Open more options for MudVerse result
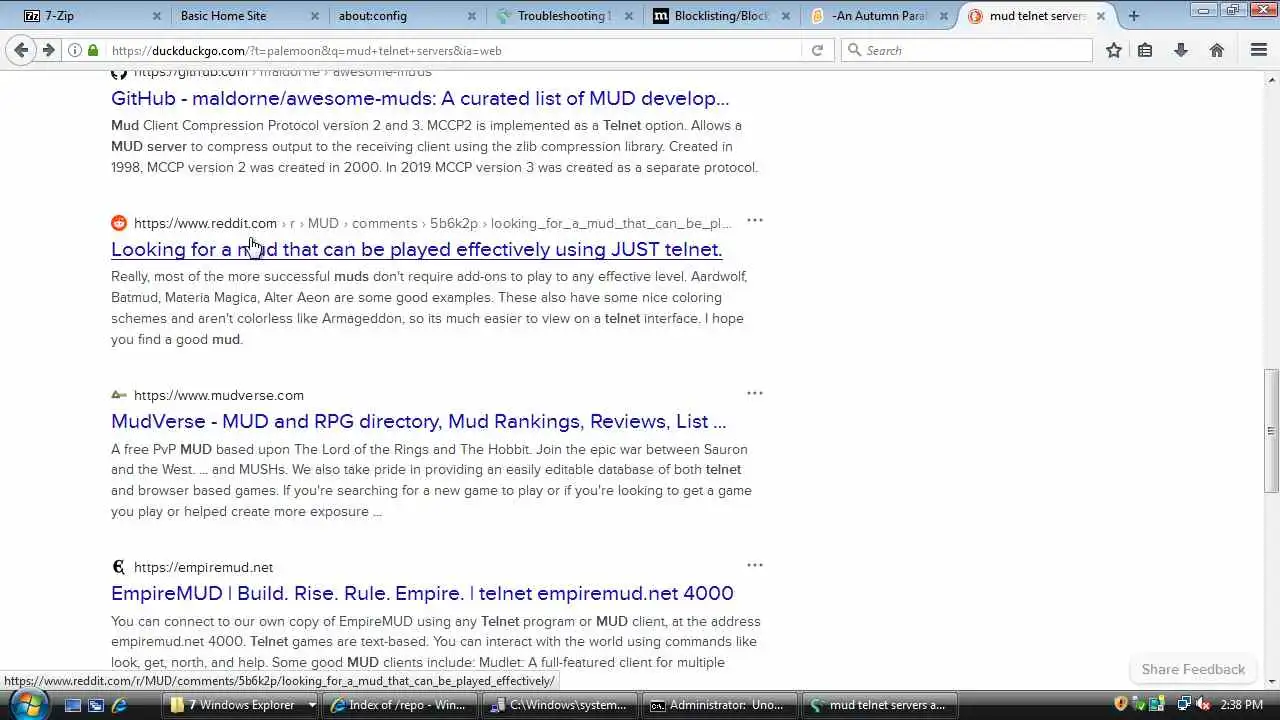 tap(755, 393)
